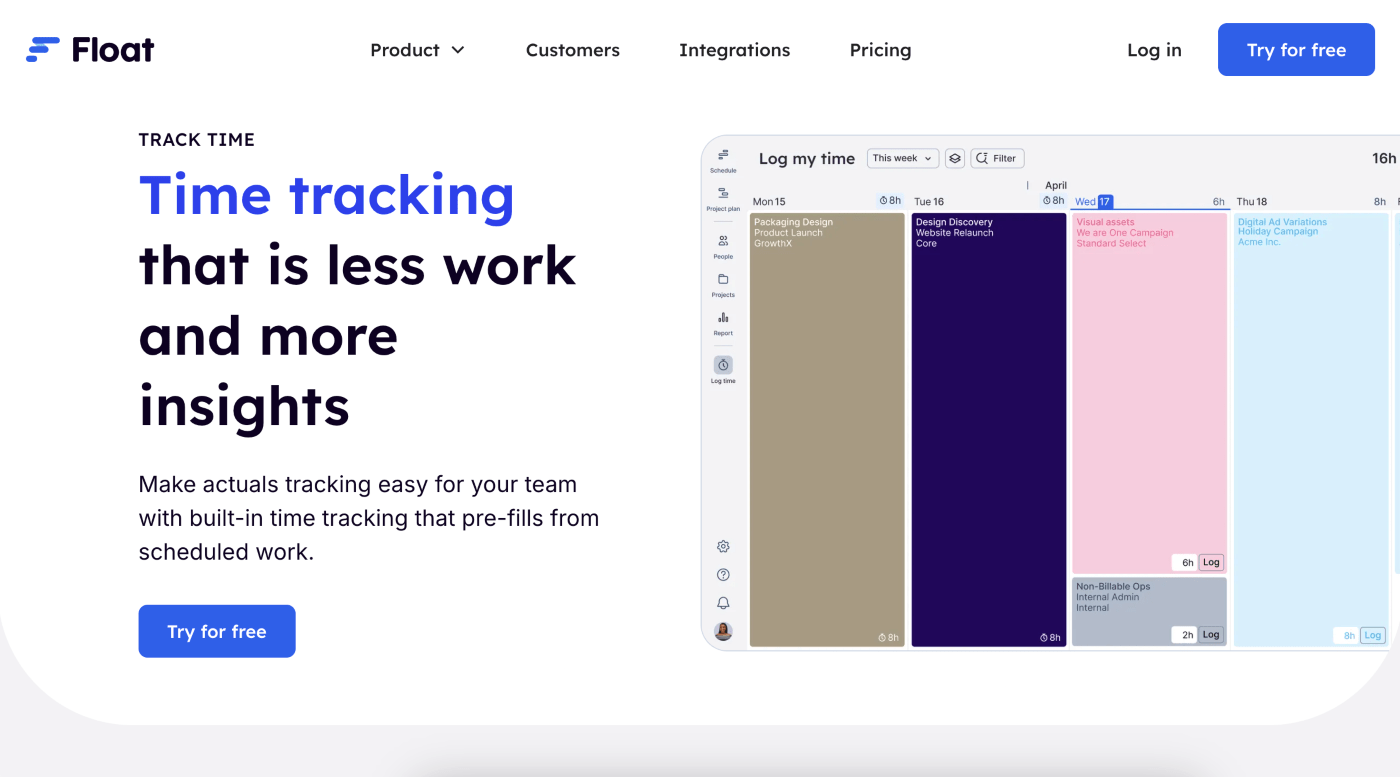Click the Log my time title
This screenshot has width=1400, height=777.
coord(806,158)
